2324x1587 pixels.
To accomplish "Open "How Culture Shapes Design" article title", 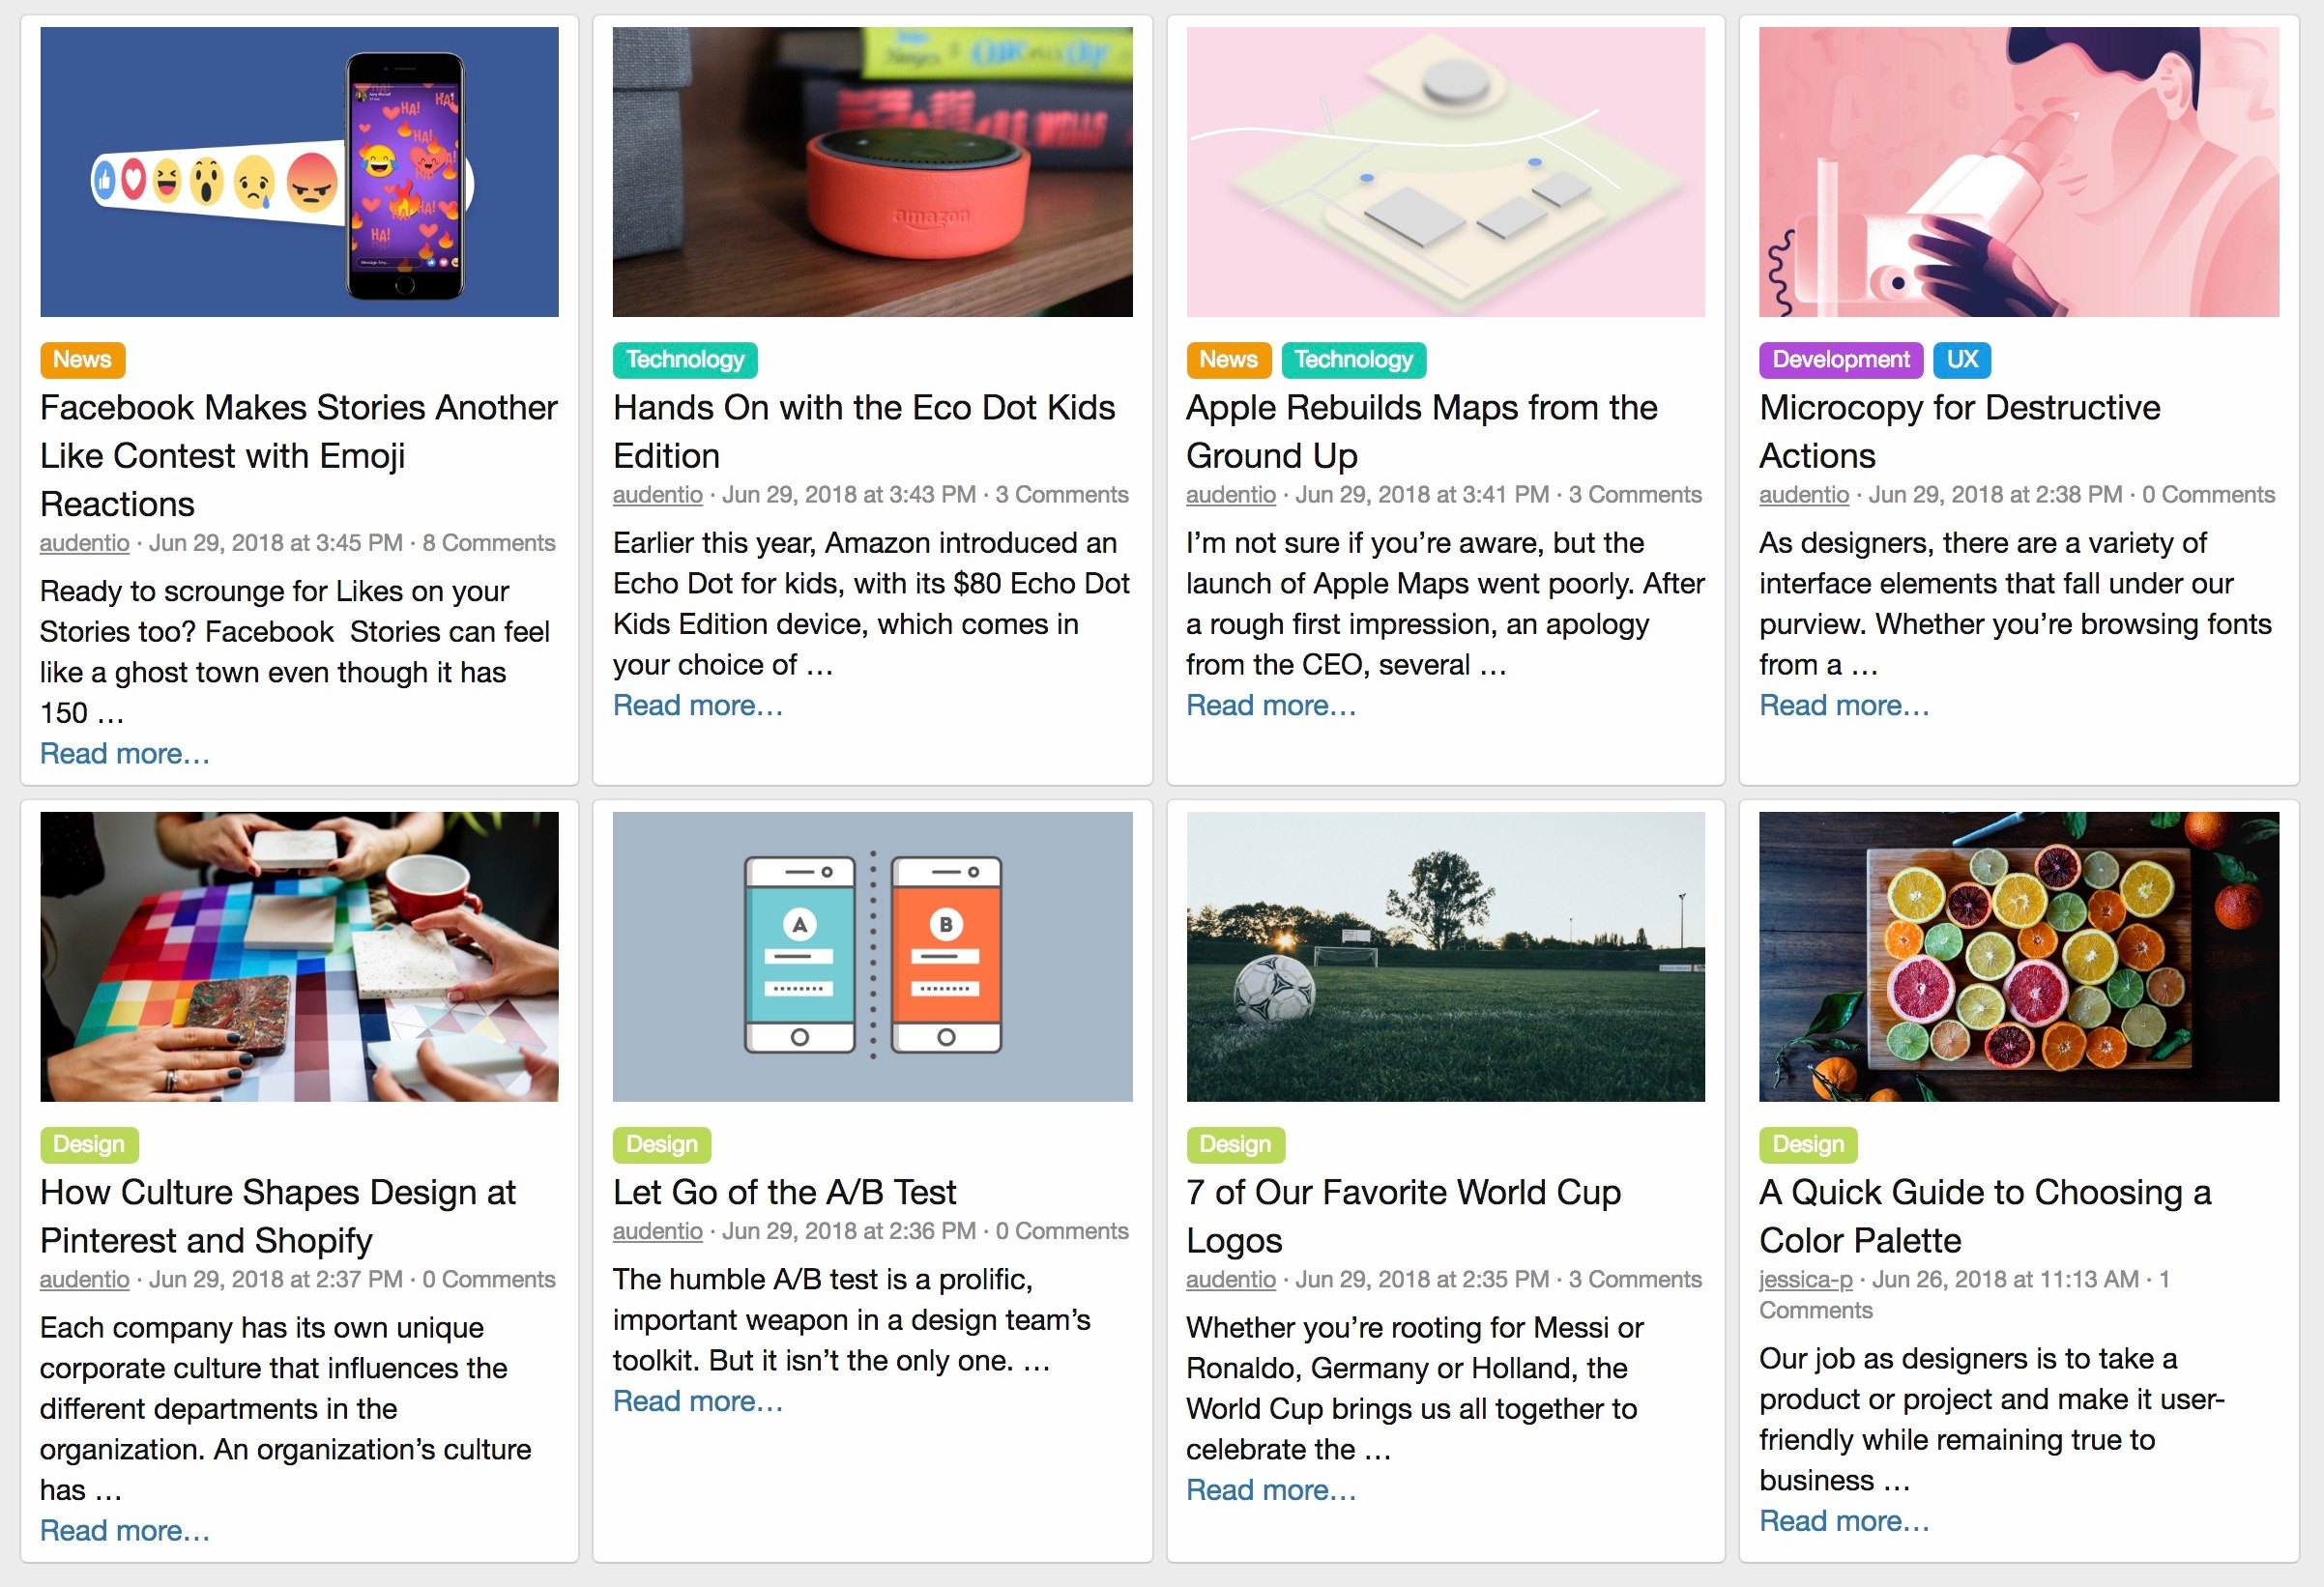I will pyautogui.click(x=277, y=1216).
